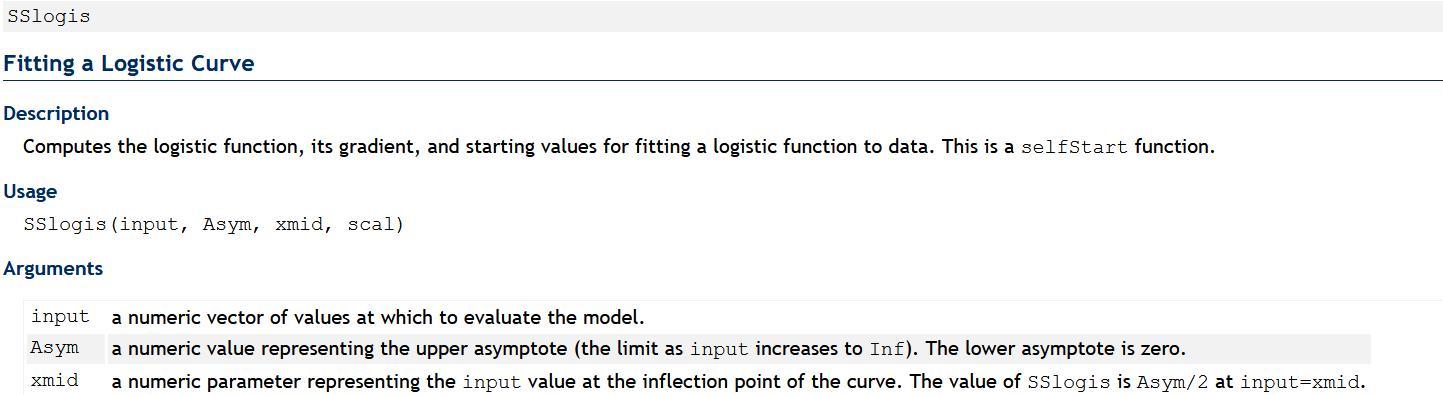The image size is (1443, 395).
Task: Click the Usage section heading
Action: (x=30, y=191)
